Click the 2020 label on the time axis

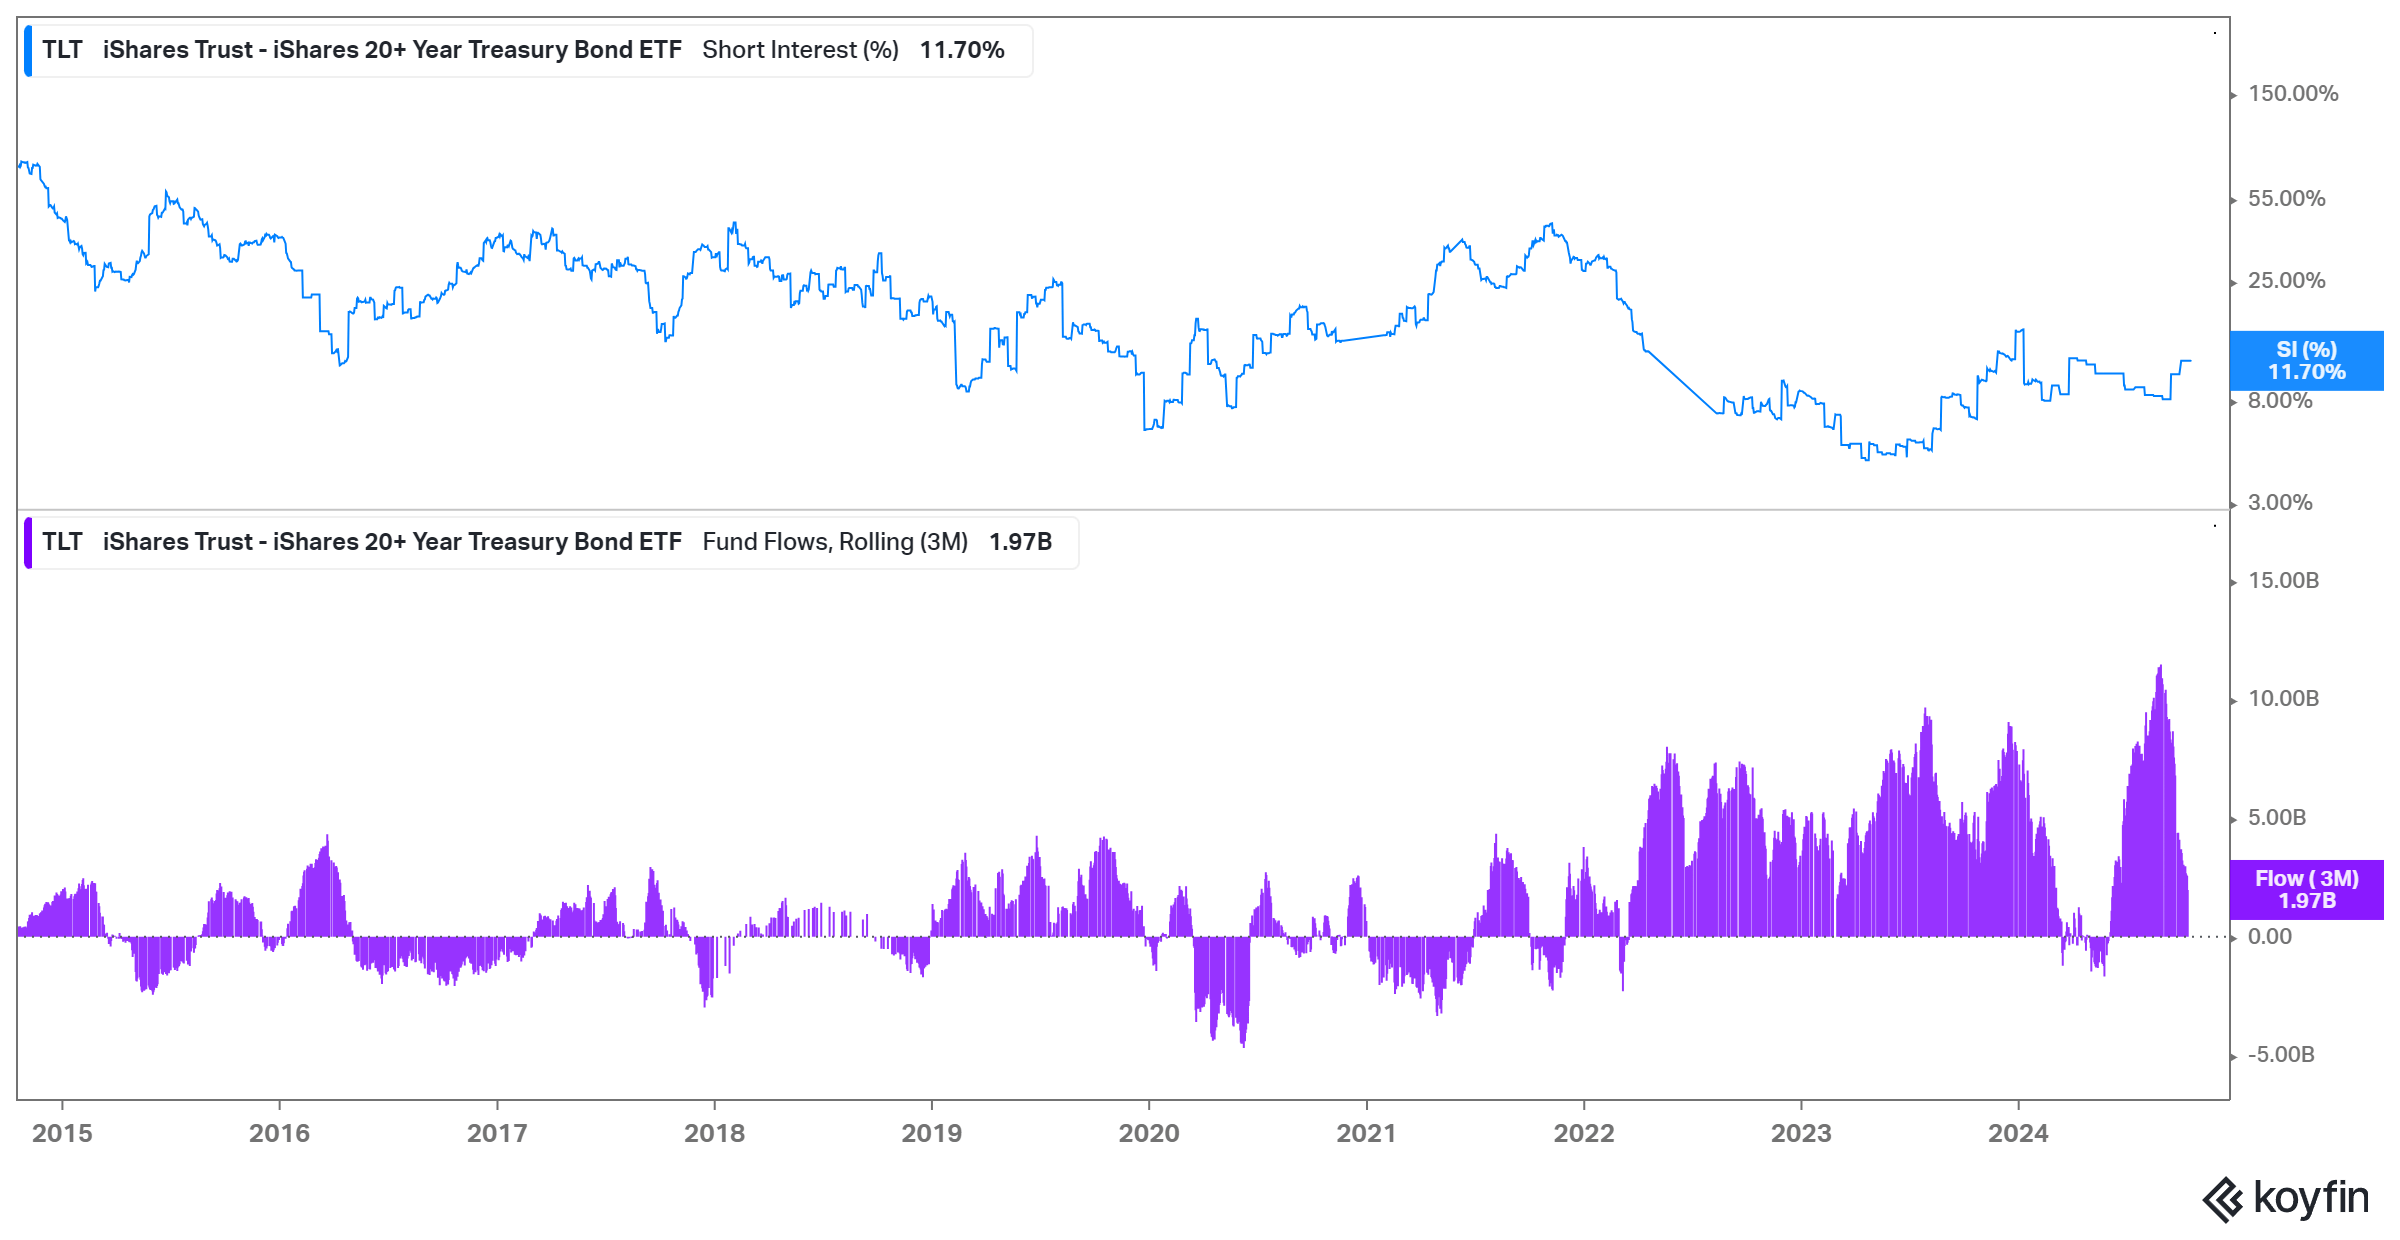tap(1150, 1134)
